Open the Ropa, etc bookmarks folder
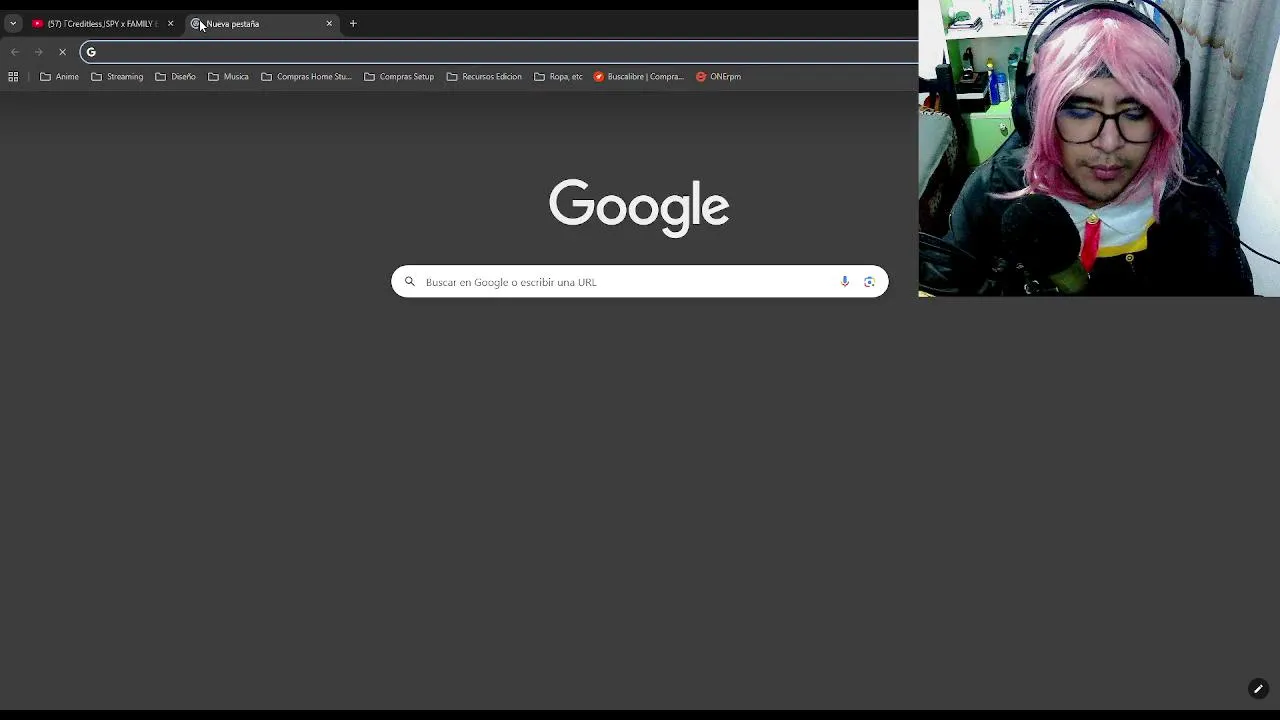Image resolution: width=1280 pixels, height=720 pixels. 558,76
